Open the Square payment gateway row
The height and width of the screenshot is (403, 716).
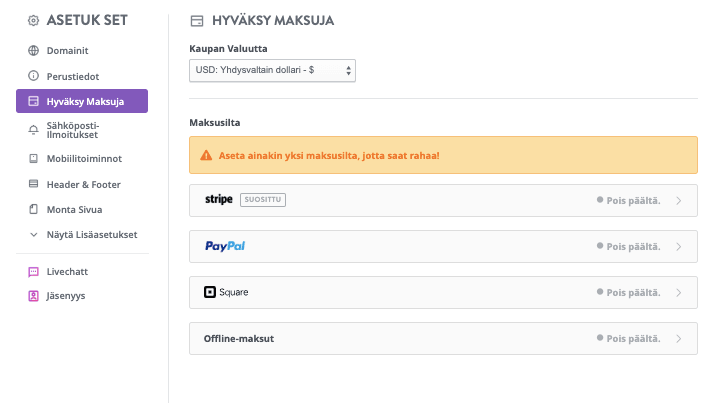(443, 292)
